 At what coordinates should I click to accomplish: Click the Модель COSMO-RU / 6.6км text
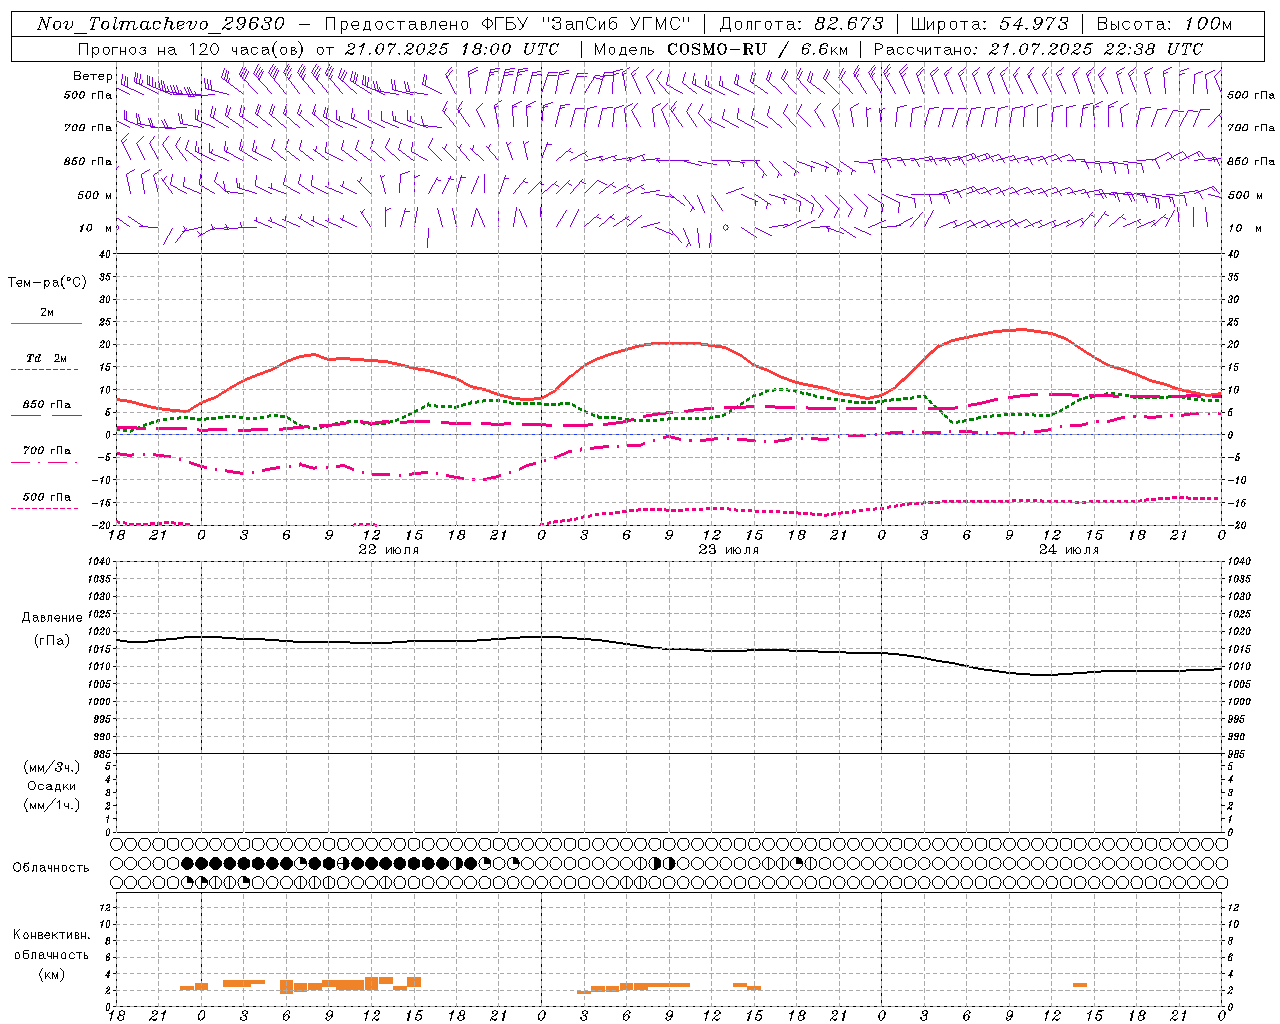tap(720, 49)
